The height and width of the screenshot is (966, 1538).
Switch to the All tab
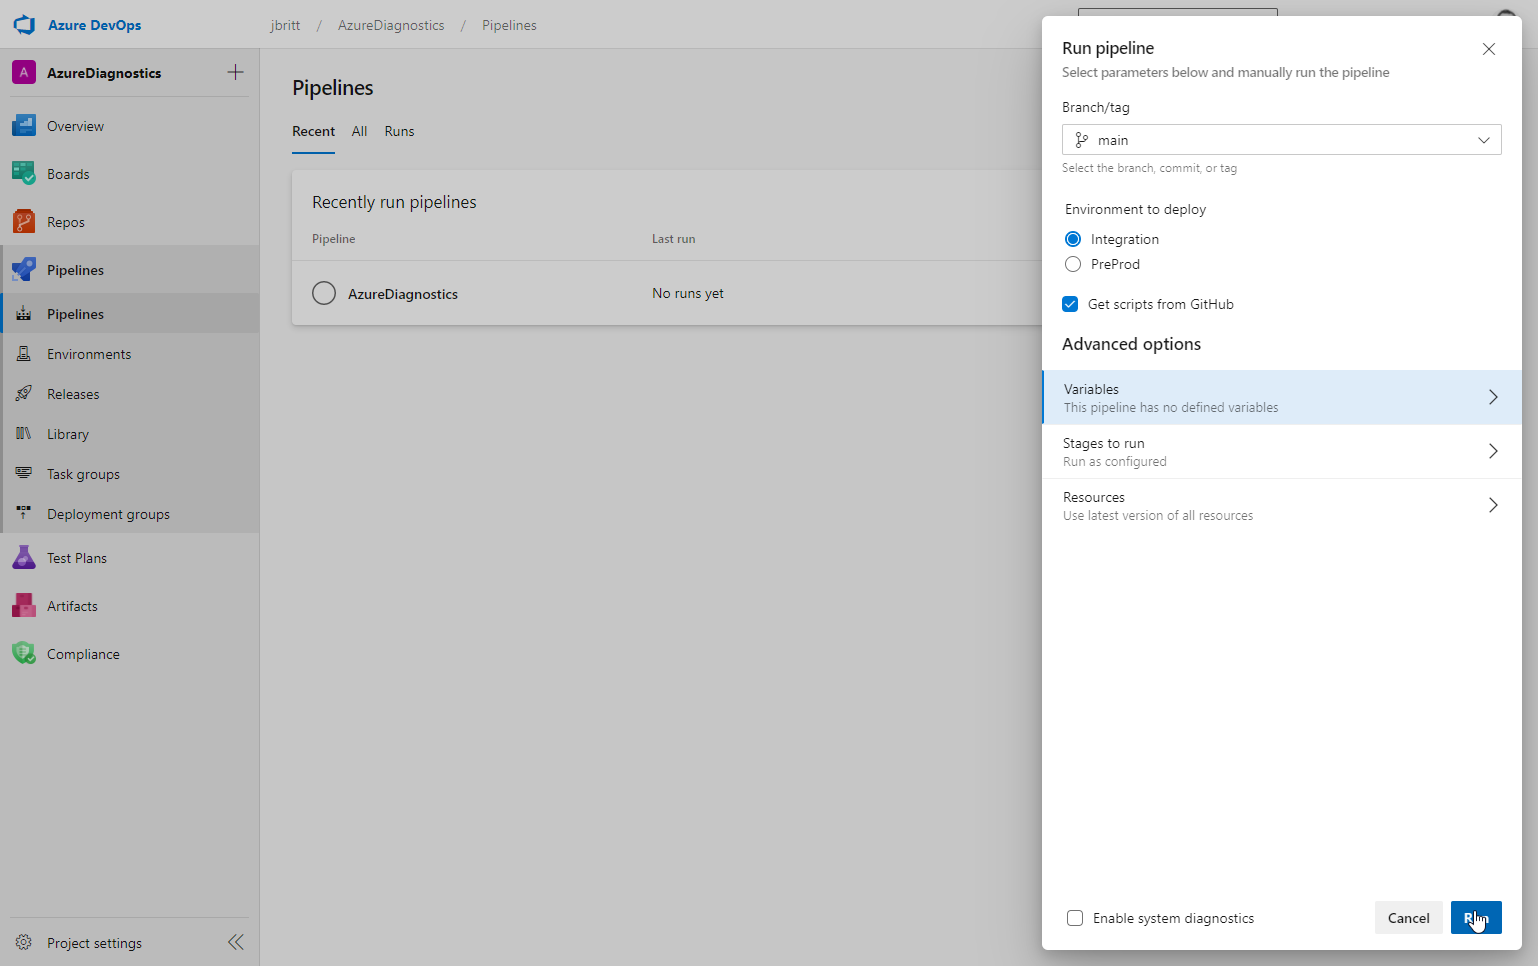click(359, 131)
